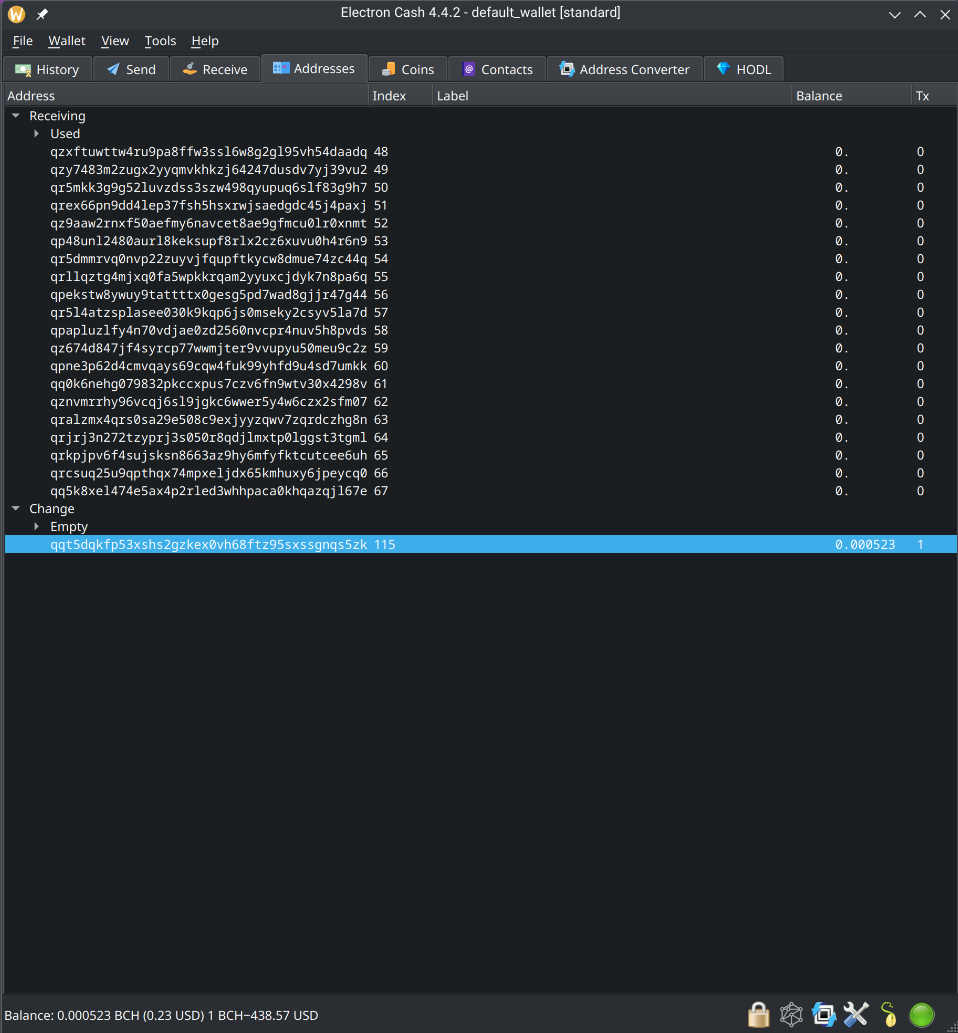Open the Coins tab
958x1033 pixels.
[408, 69]
